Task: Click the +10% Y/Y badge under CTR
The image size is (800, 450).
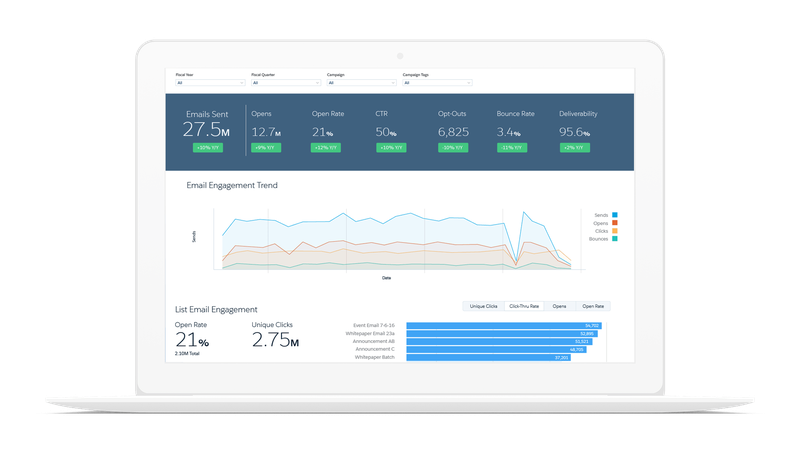Action: (x=391, y=147)
